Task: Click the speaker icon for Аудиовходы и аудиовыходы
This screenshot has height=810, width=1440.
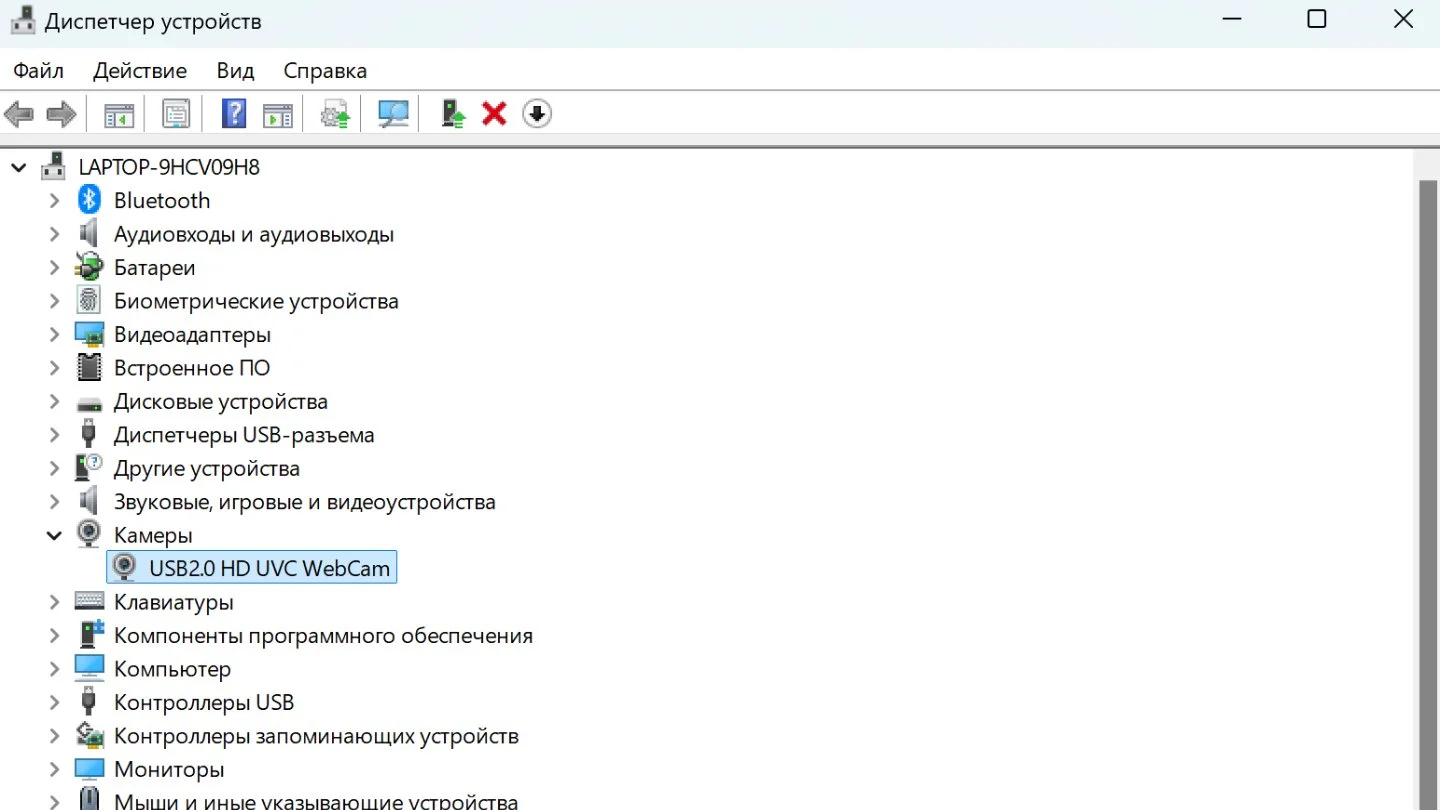Action: (90, 234)
